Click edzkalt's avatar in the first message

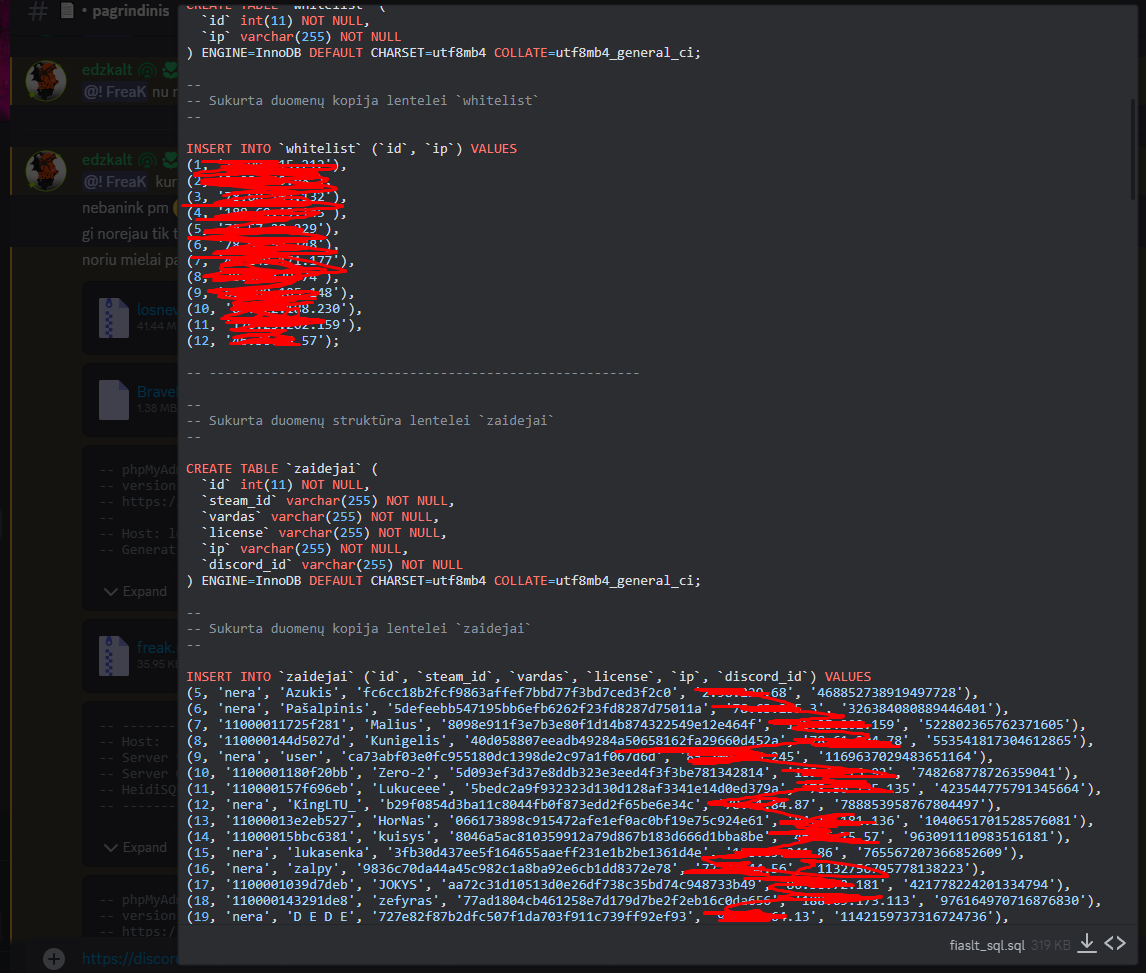(x=46, y=81)
